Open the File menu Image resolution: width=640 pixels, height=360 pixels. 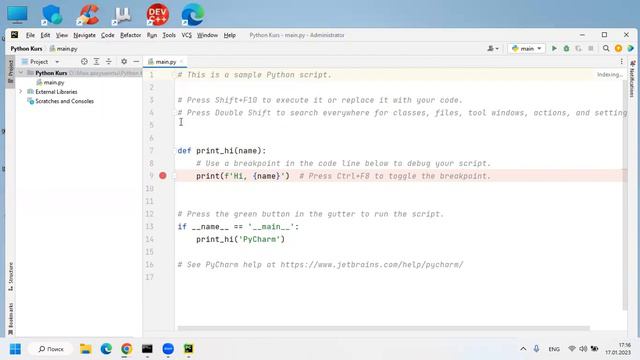tap(30, 35)
